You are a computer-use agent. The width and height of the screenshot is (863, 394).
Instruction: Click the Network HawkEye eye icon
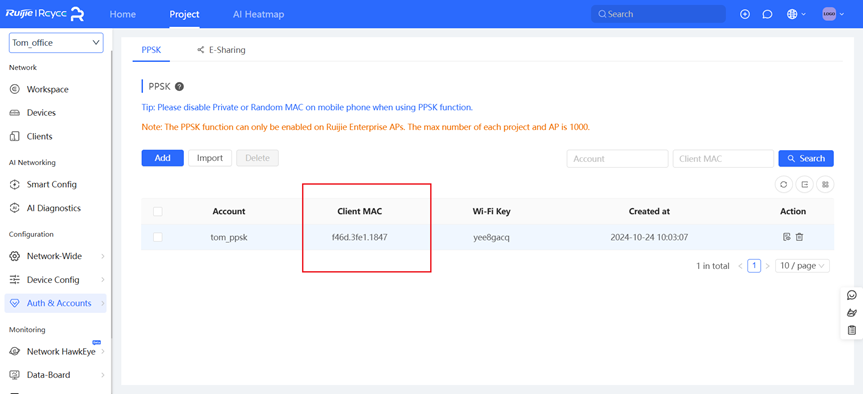(15, 352)
